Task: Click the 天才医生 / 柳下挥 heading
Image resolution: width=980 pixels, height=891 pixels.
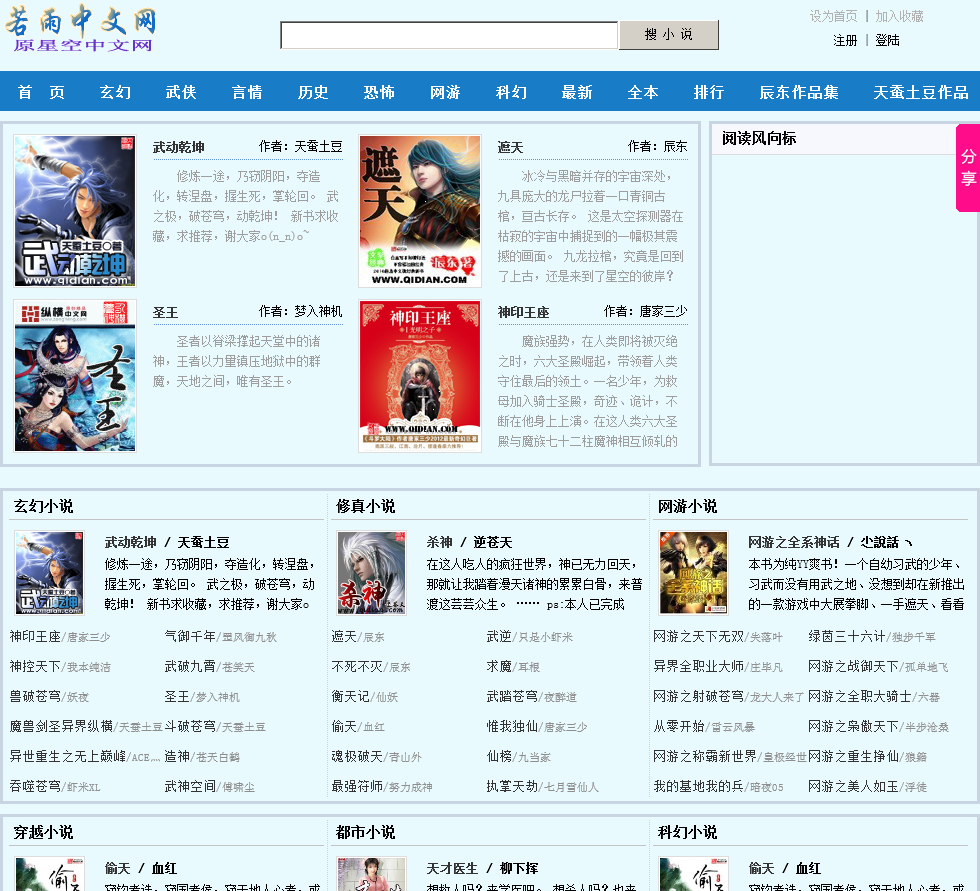Action: pos(482,869)
